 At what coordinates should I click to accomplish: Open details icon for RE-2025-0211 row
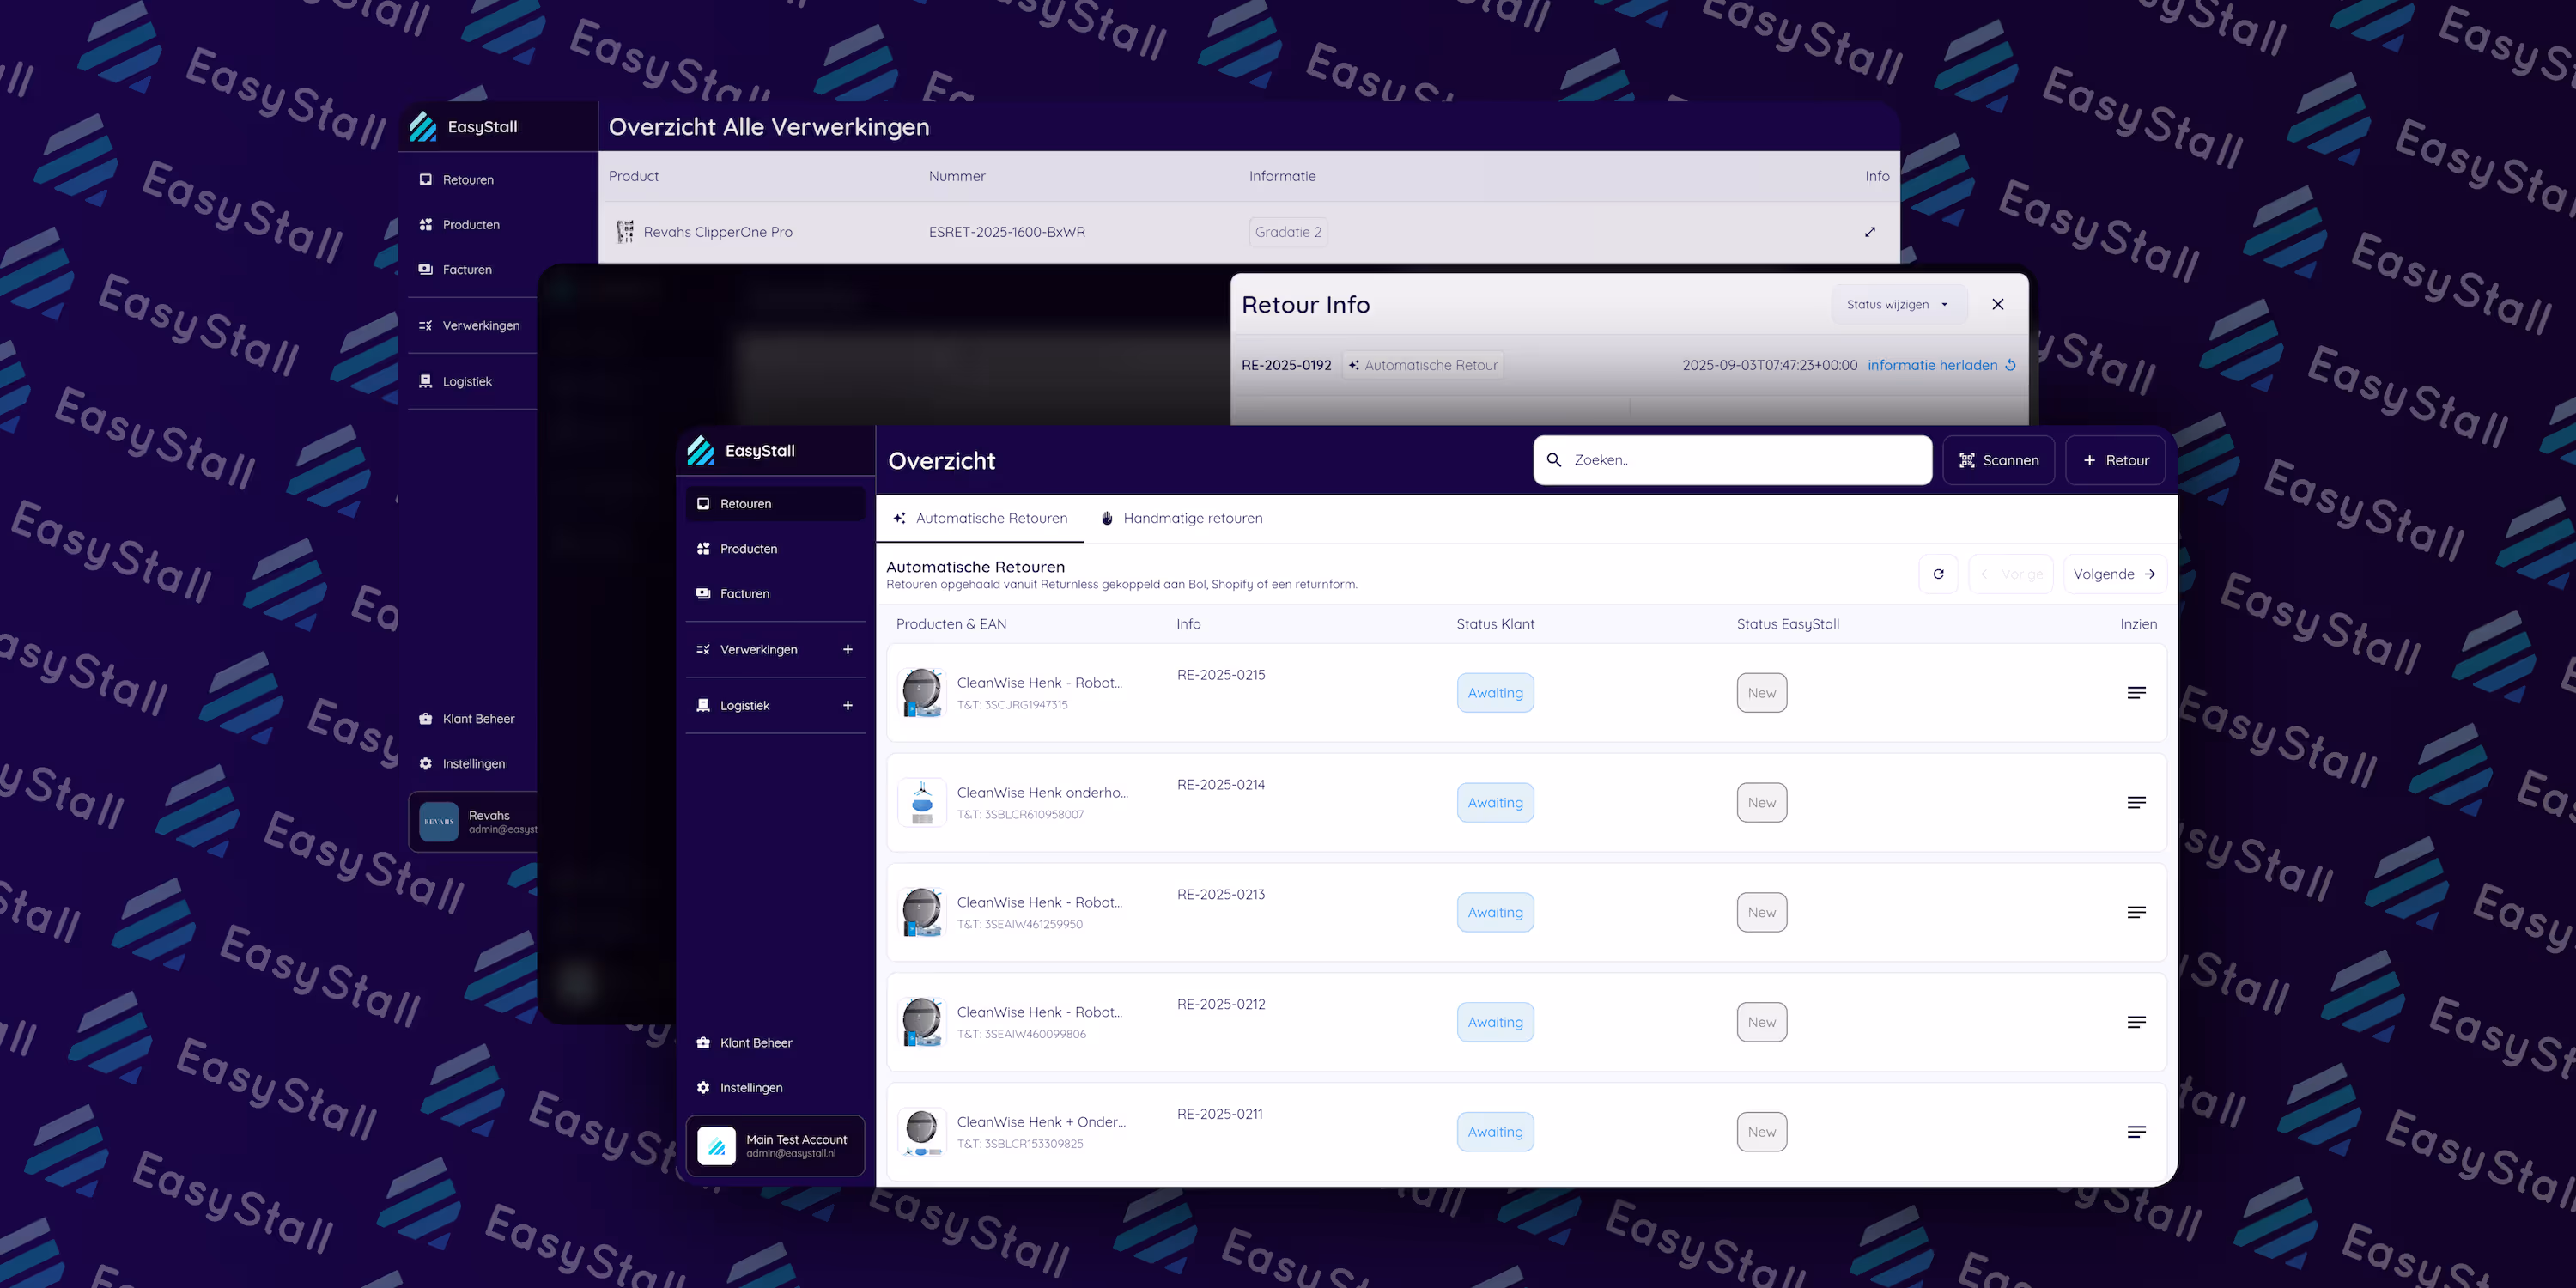pyautogui.click(x=2136, y=1132)
